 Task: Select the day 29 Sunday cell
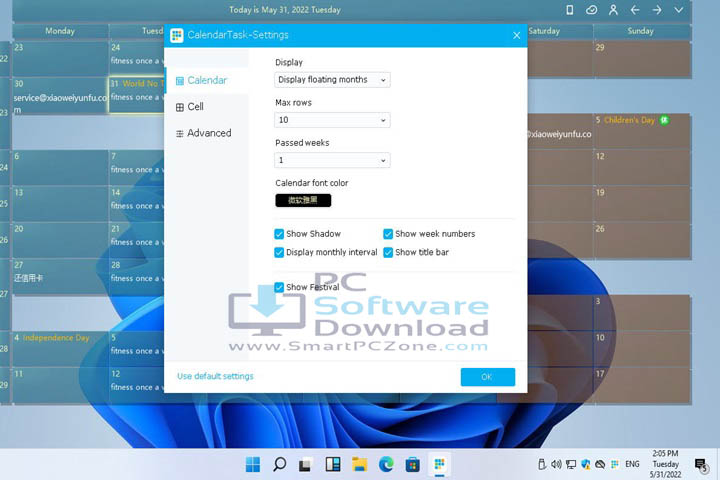coord(642,59)
